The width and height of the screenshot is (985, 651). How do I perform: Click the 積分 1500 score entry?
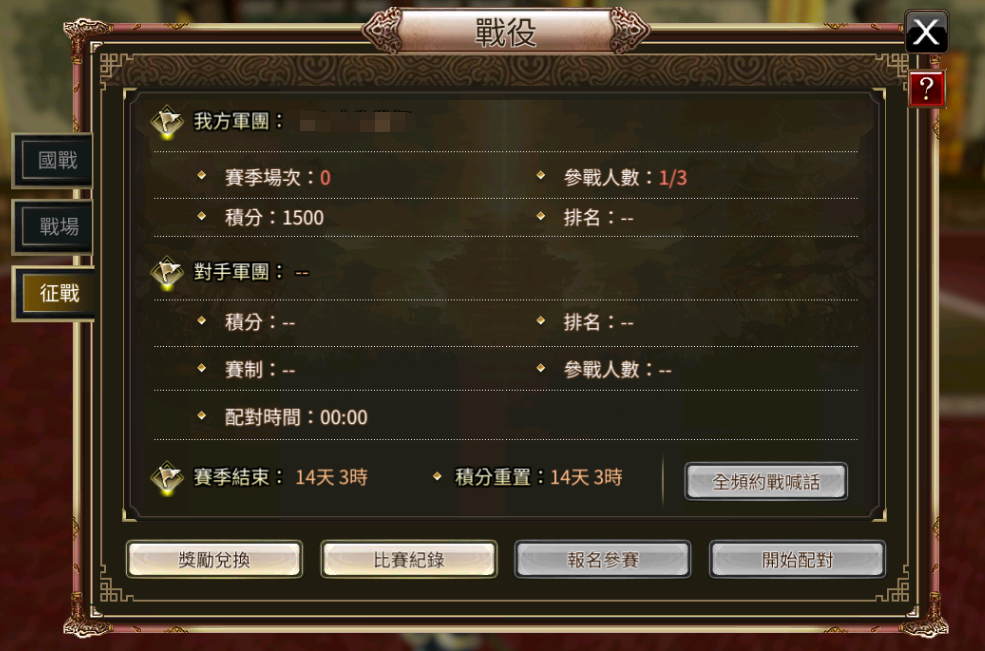(274, 217)
